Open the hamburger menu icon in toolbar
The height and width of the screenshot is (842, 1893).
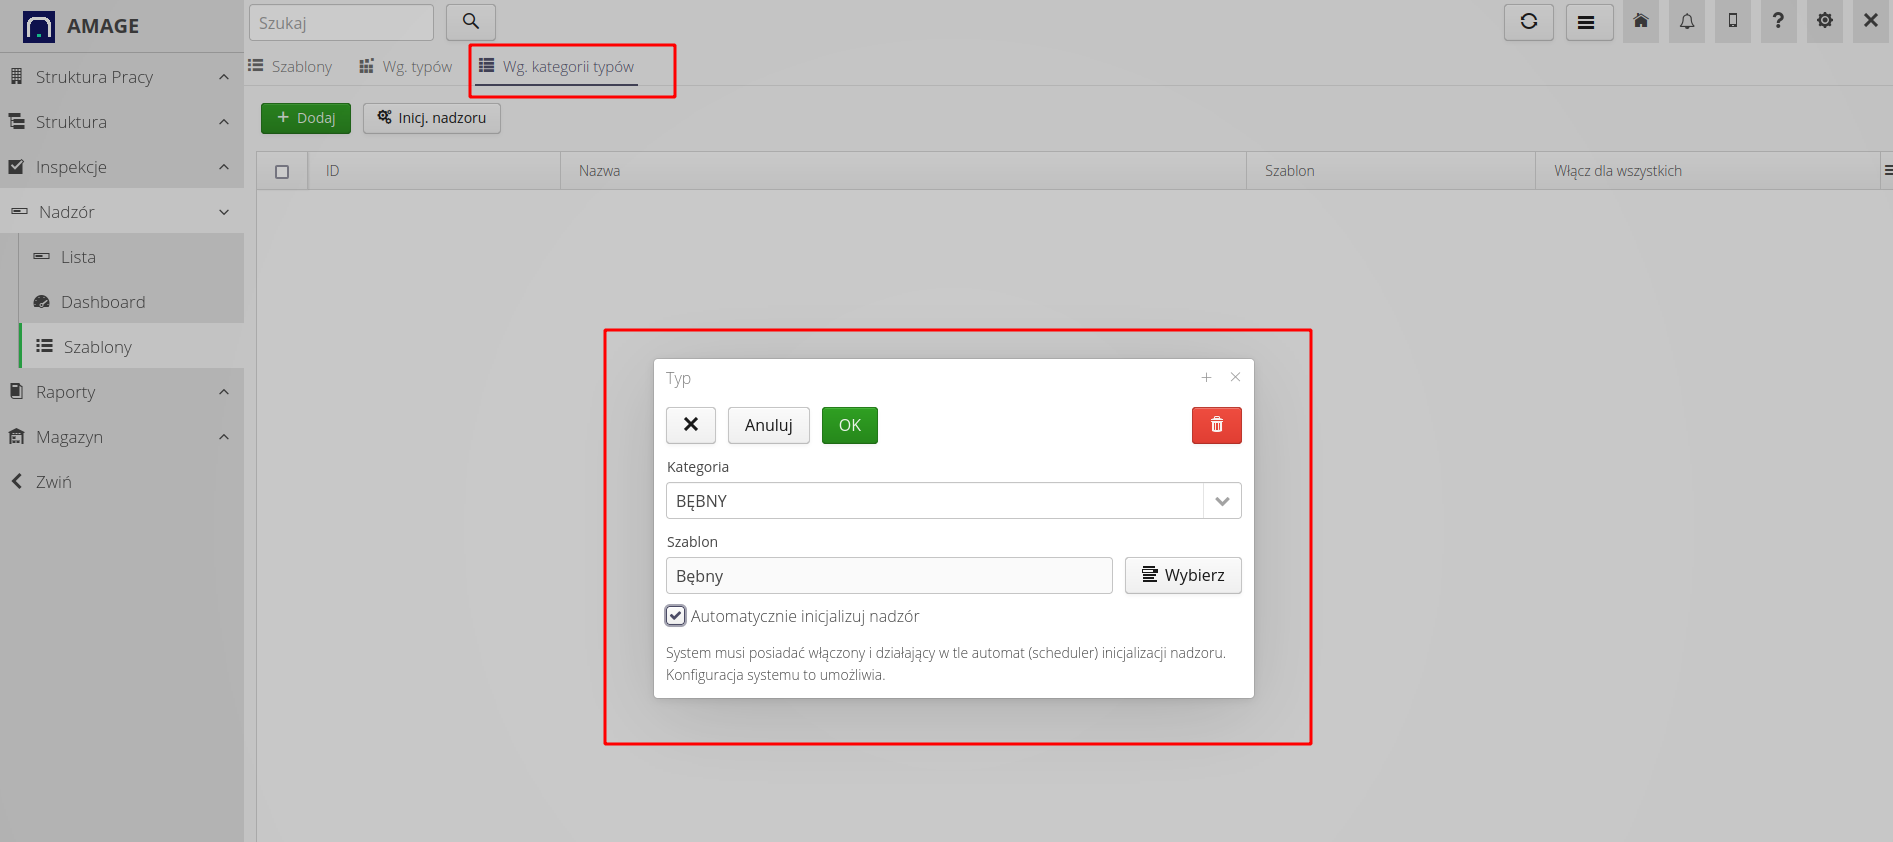coord(1585,22)
